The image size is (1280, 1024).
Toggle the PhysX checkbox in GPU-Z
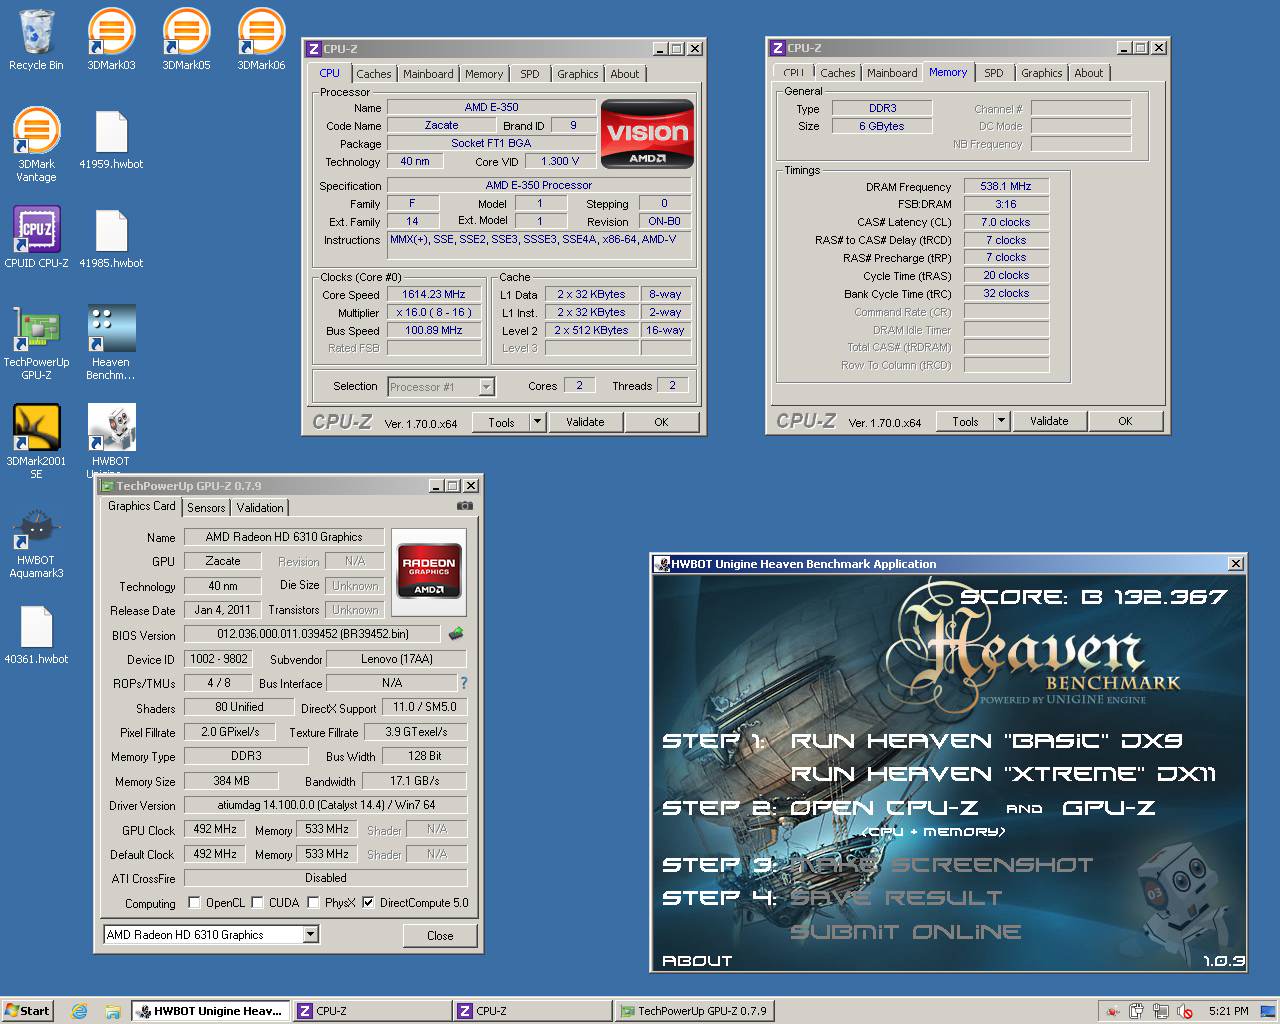pyautogui.click(x=313, y=902)
